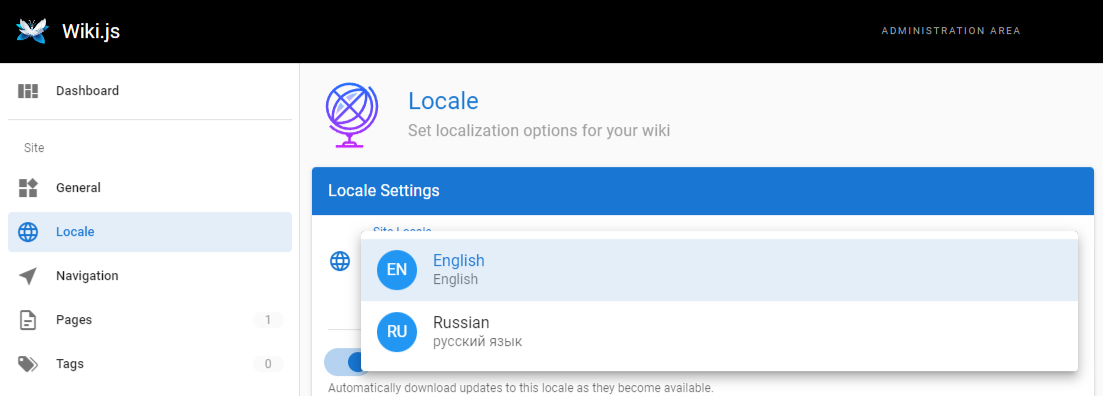Click the Navigation arrow icon
1103x396 pixels.
tap(28, 276)
